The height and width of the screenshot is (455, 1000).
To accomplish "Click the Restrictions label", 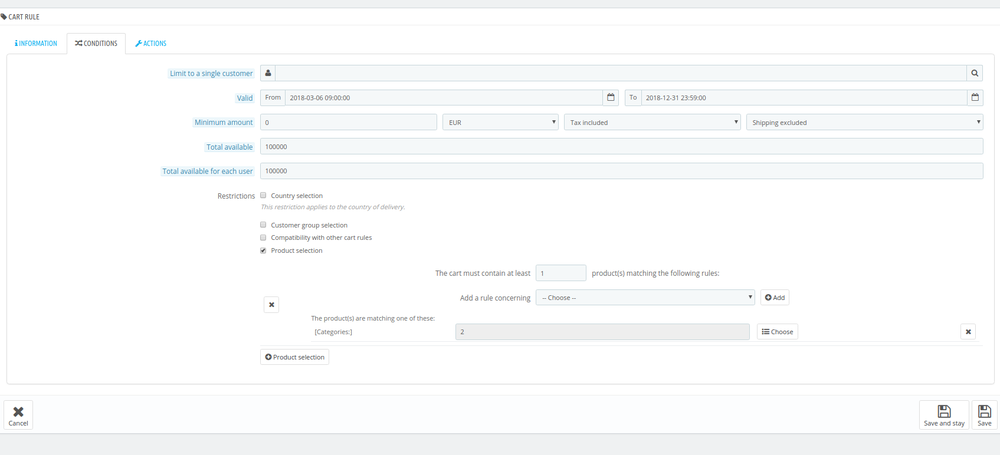I will 236,196.
